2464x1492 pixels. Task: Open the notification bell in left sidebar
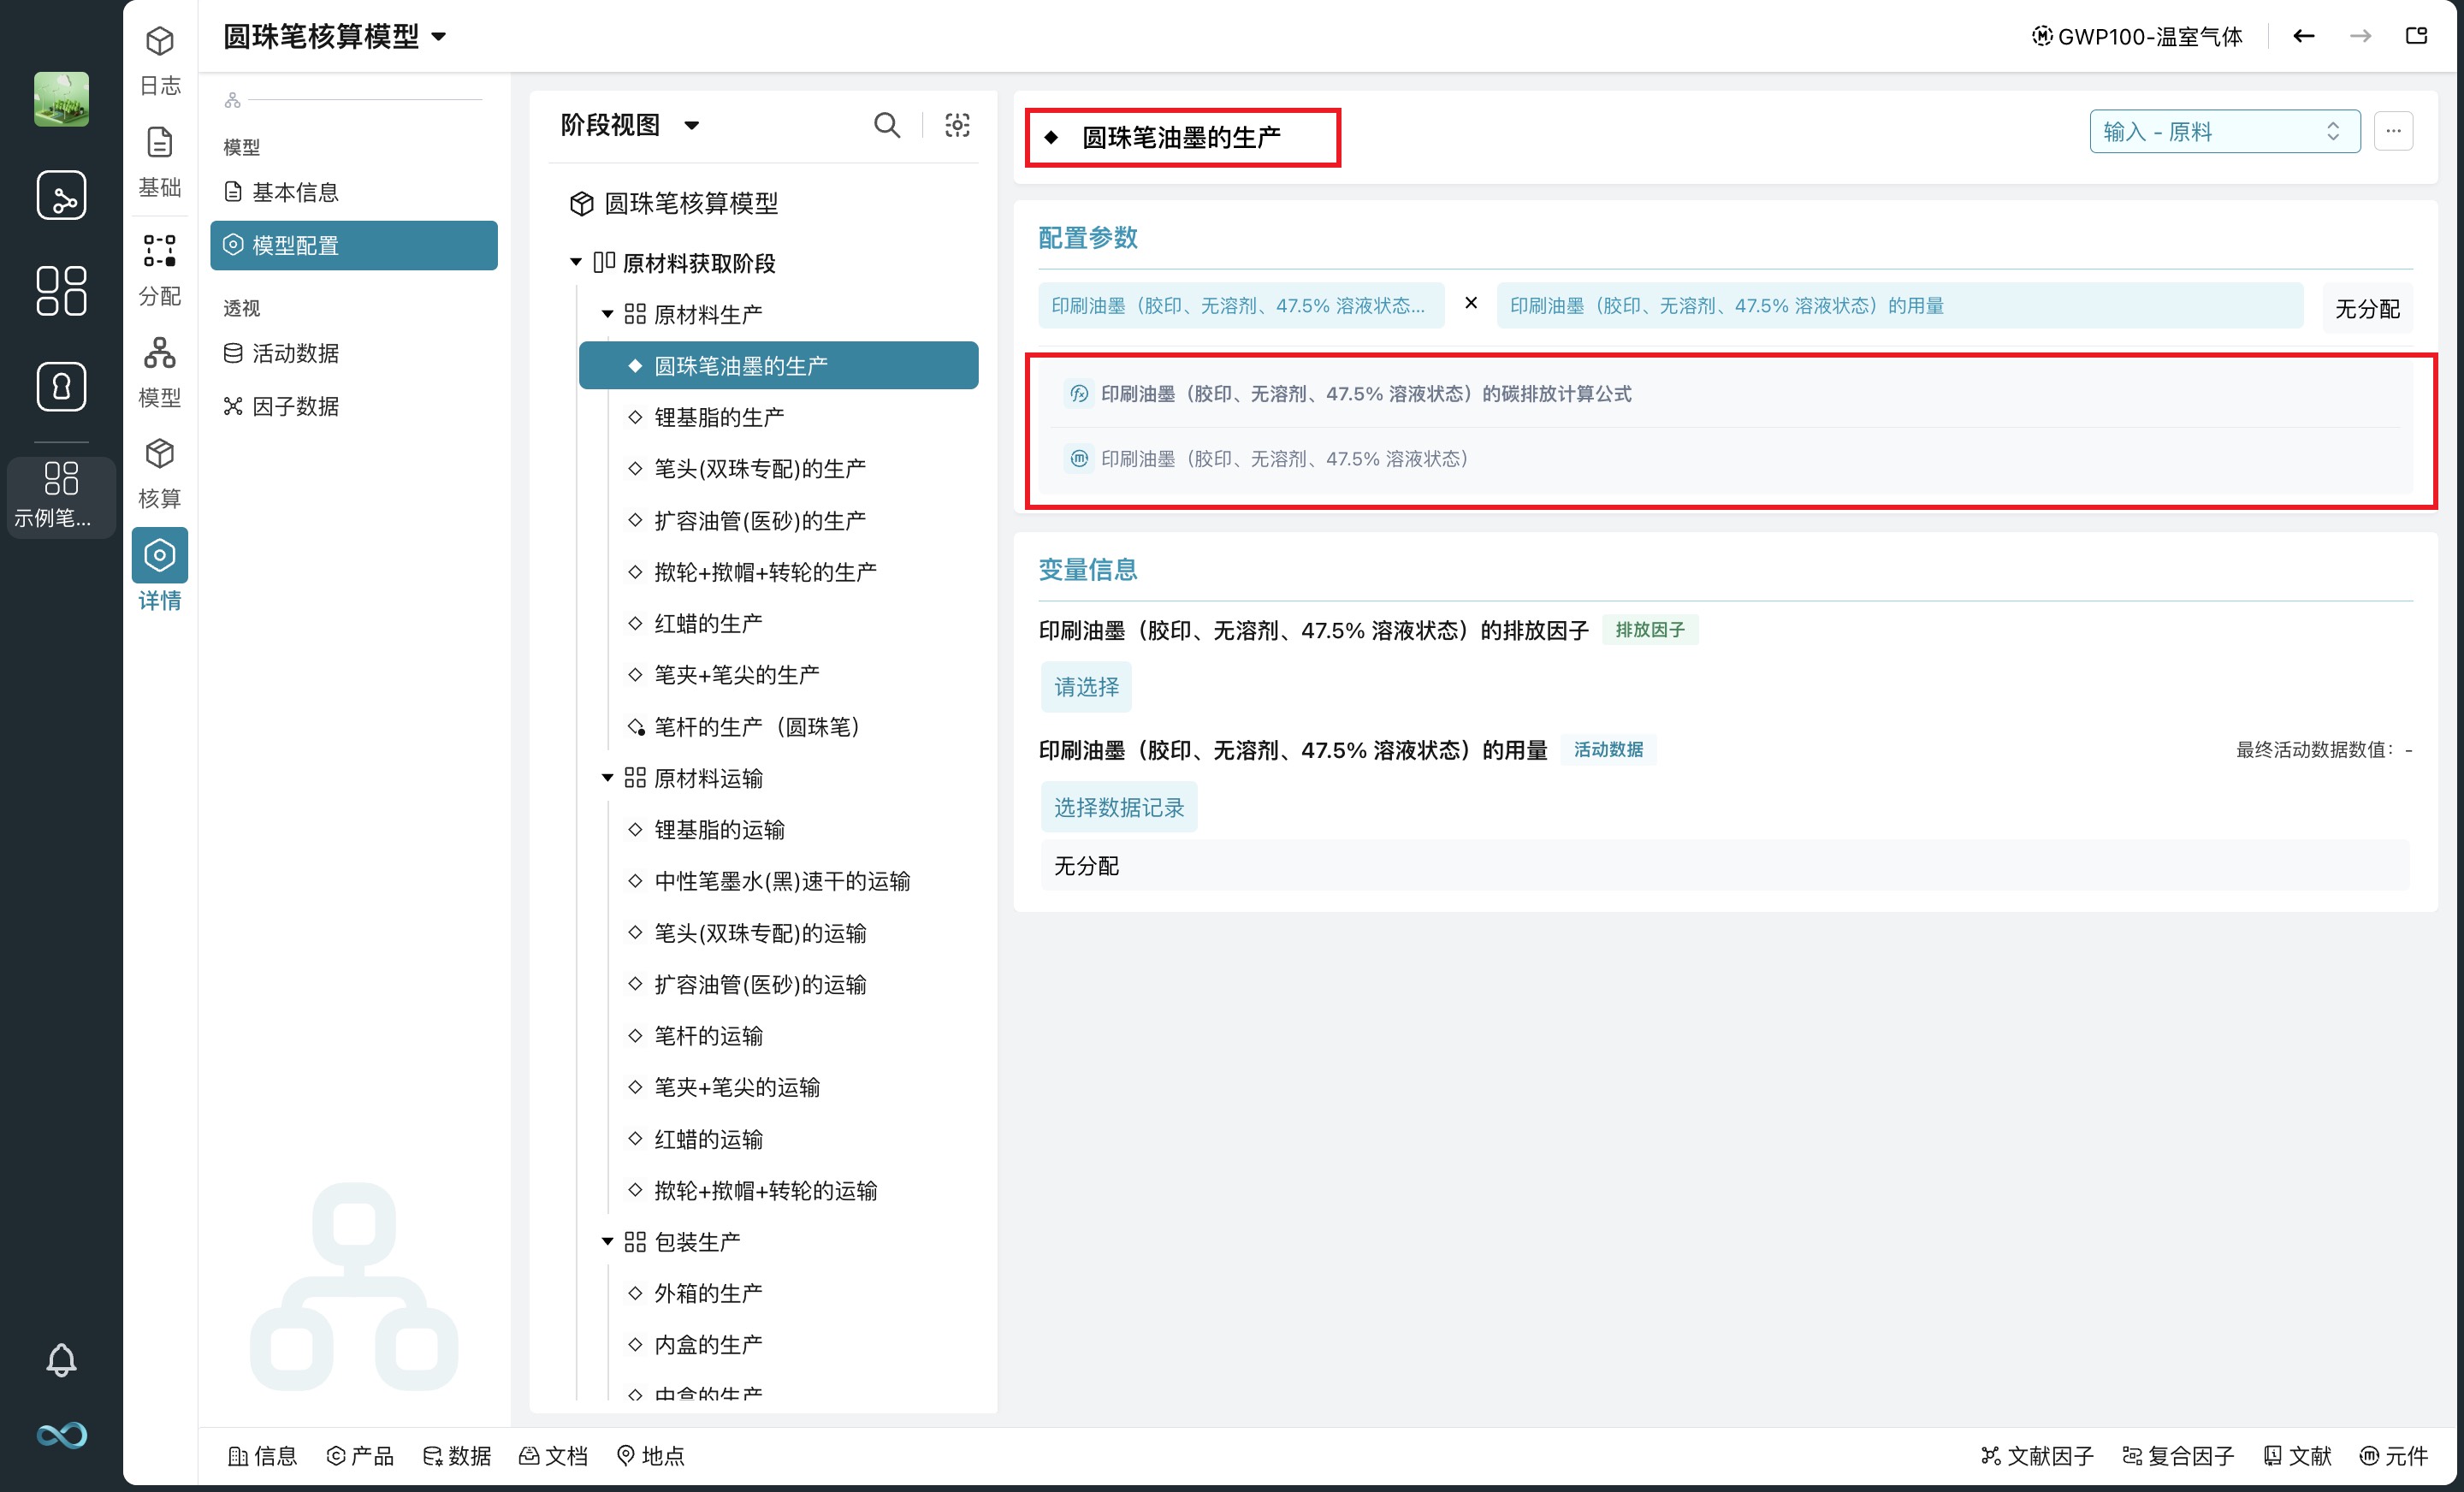[61, 1359]
